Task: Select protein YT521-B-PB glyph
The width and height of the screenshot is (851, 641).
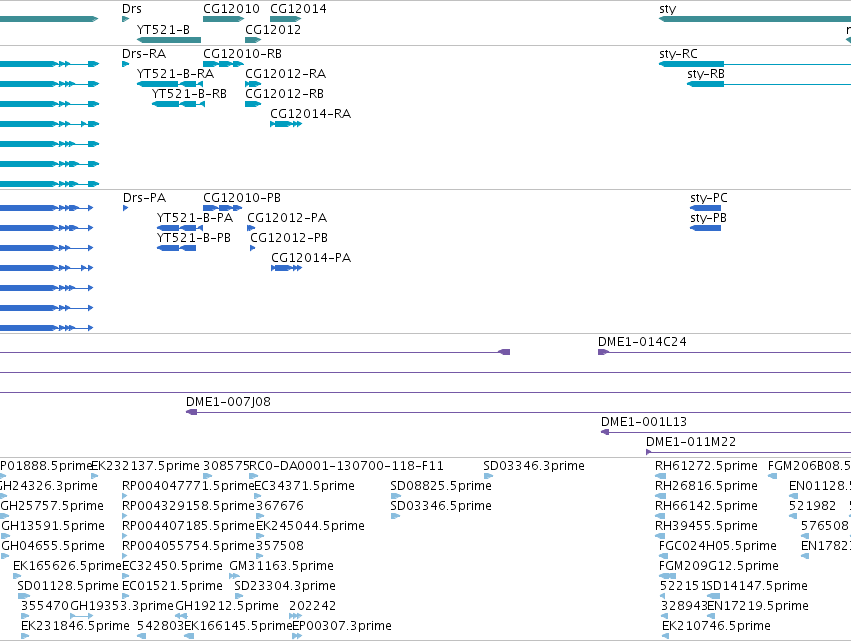Action: tap(176, 248)
